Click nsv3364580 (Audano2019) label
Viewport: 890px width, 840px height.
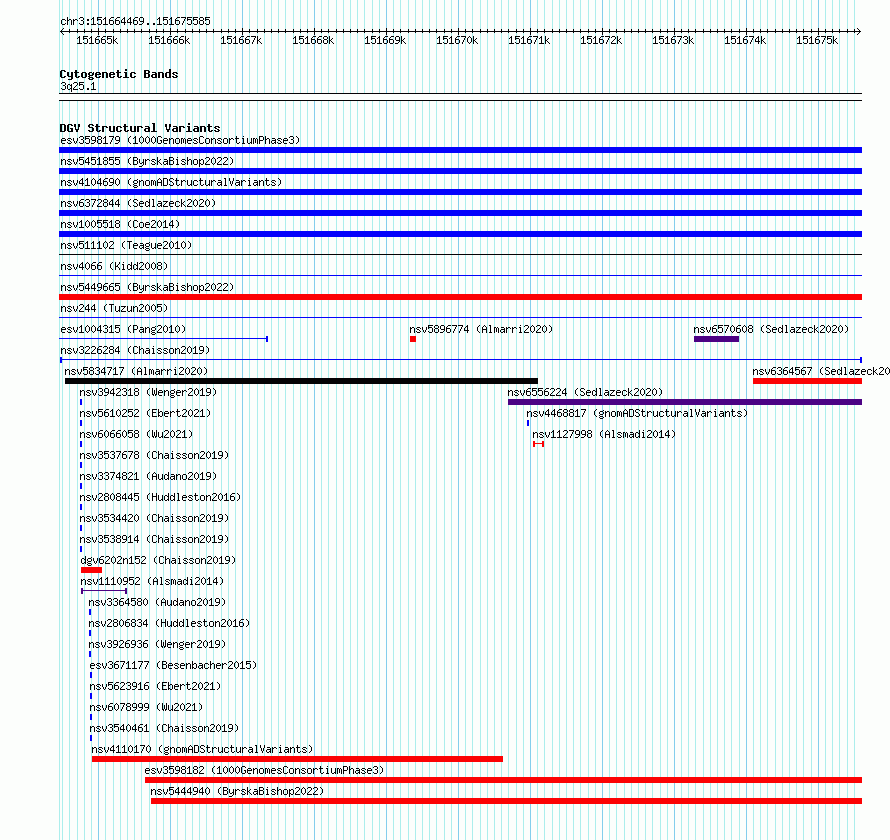click(x=157, y=602)
